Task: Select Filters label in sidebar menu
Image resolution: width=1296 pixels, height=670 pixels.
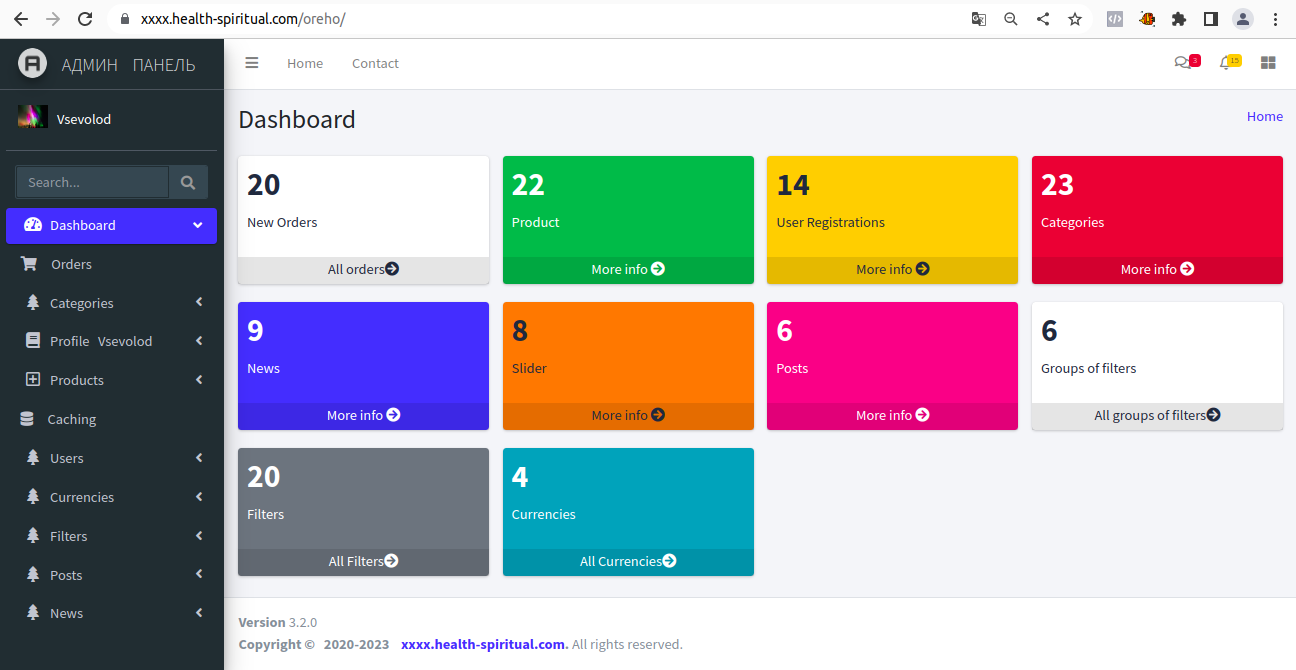Action: [x=69, y=536]
